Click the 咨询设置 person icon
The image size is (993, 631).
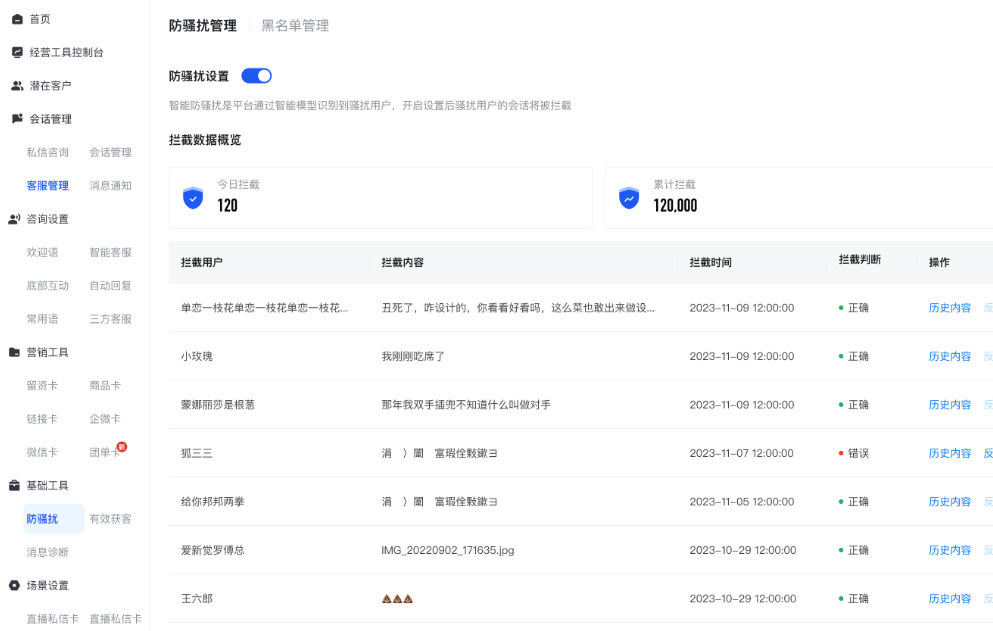[14, 219]
